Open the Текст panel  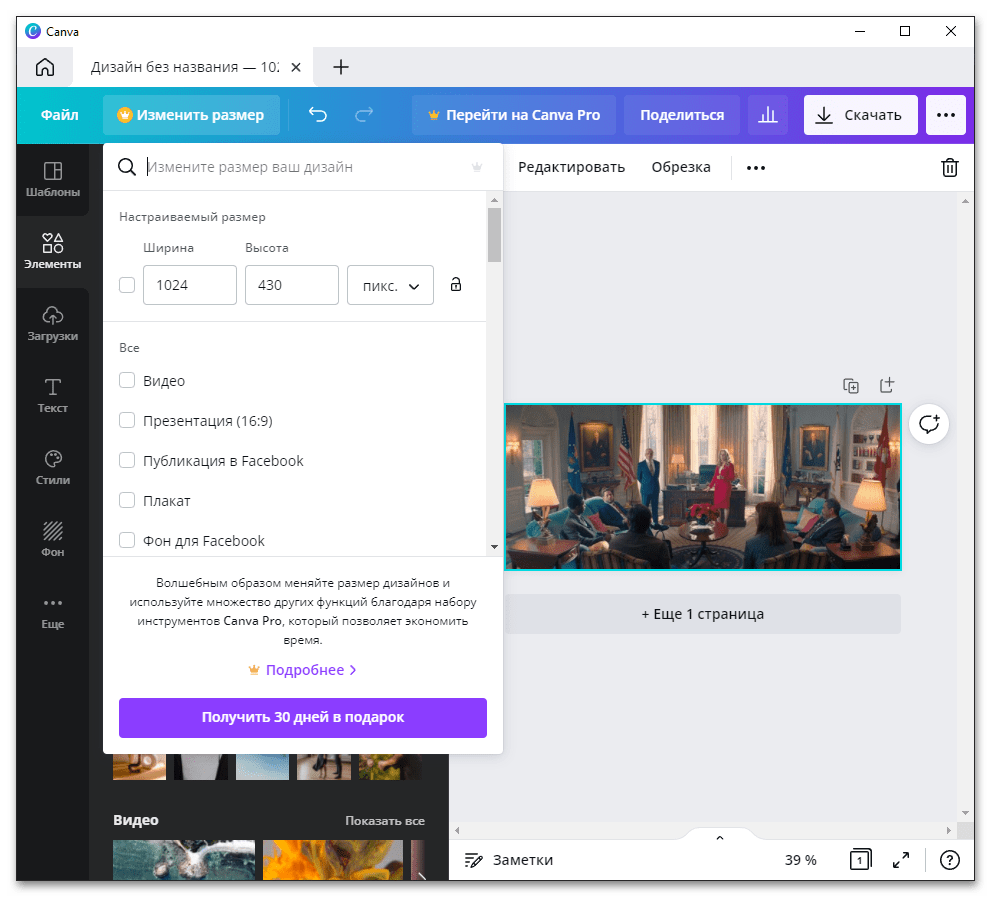(52, 396)
